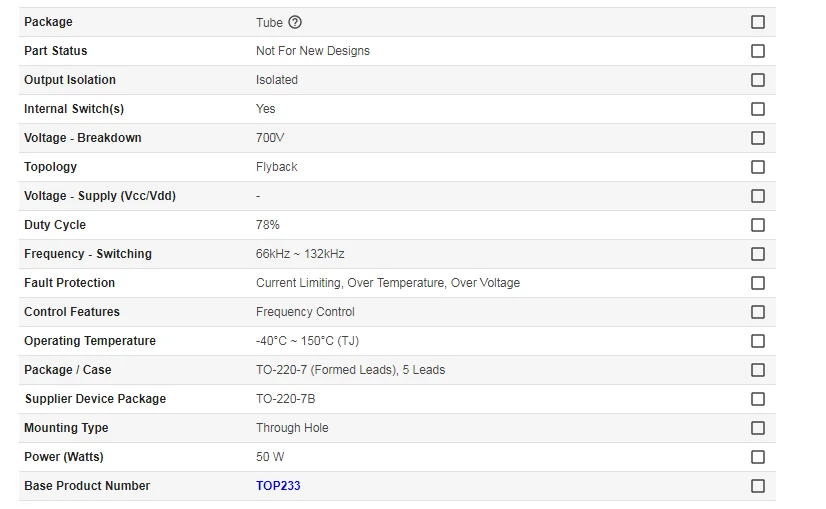Viewport: 826px width, 509px height.
Task: Check the Voltage - Breakdown checkbox
Action: pyautogui.click(x=758, y=138)
